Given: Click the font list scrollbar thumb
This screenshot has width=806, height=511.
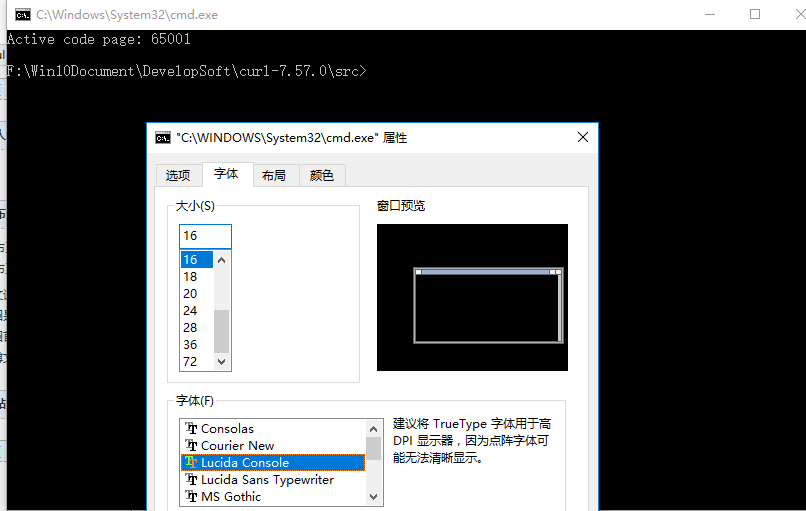Looking at the screenshot, I should click(x=374, y=448).
